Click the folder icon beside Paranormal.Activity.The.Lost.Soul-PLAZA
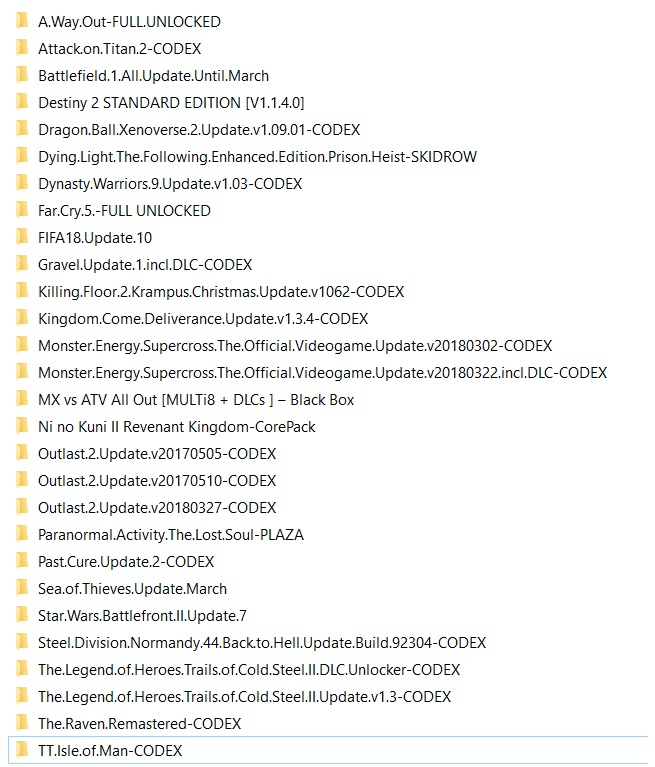Screen dimensions: 655x767 tap(22, 534)
